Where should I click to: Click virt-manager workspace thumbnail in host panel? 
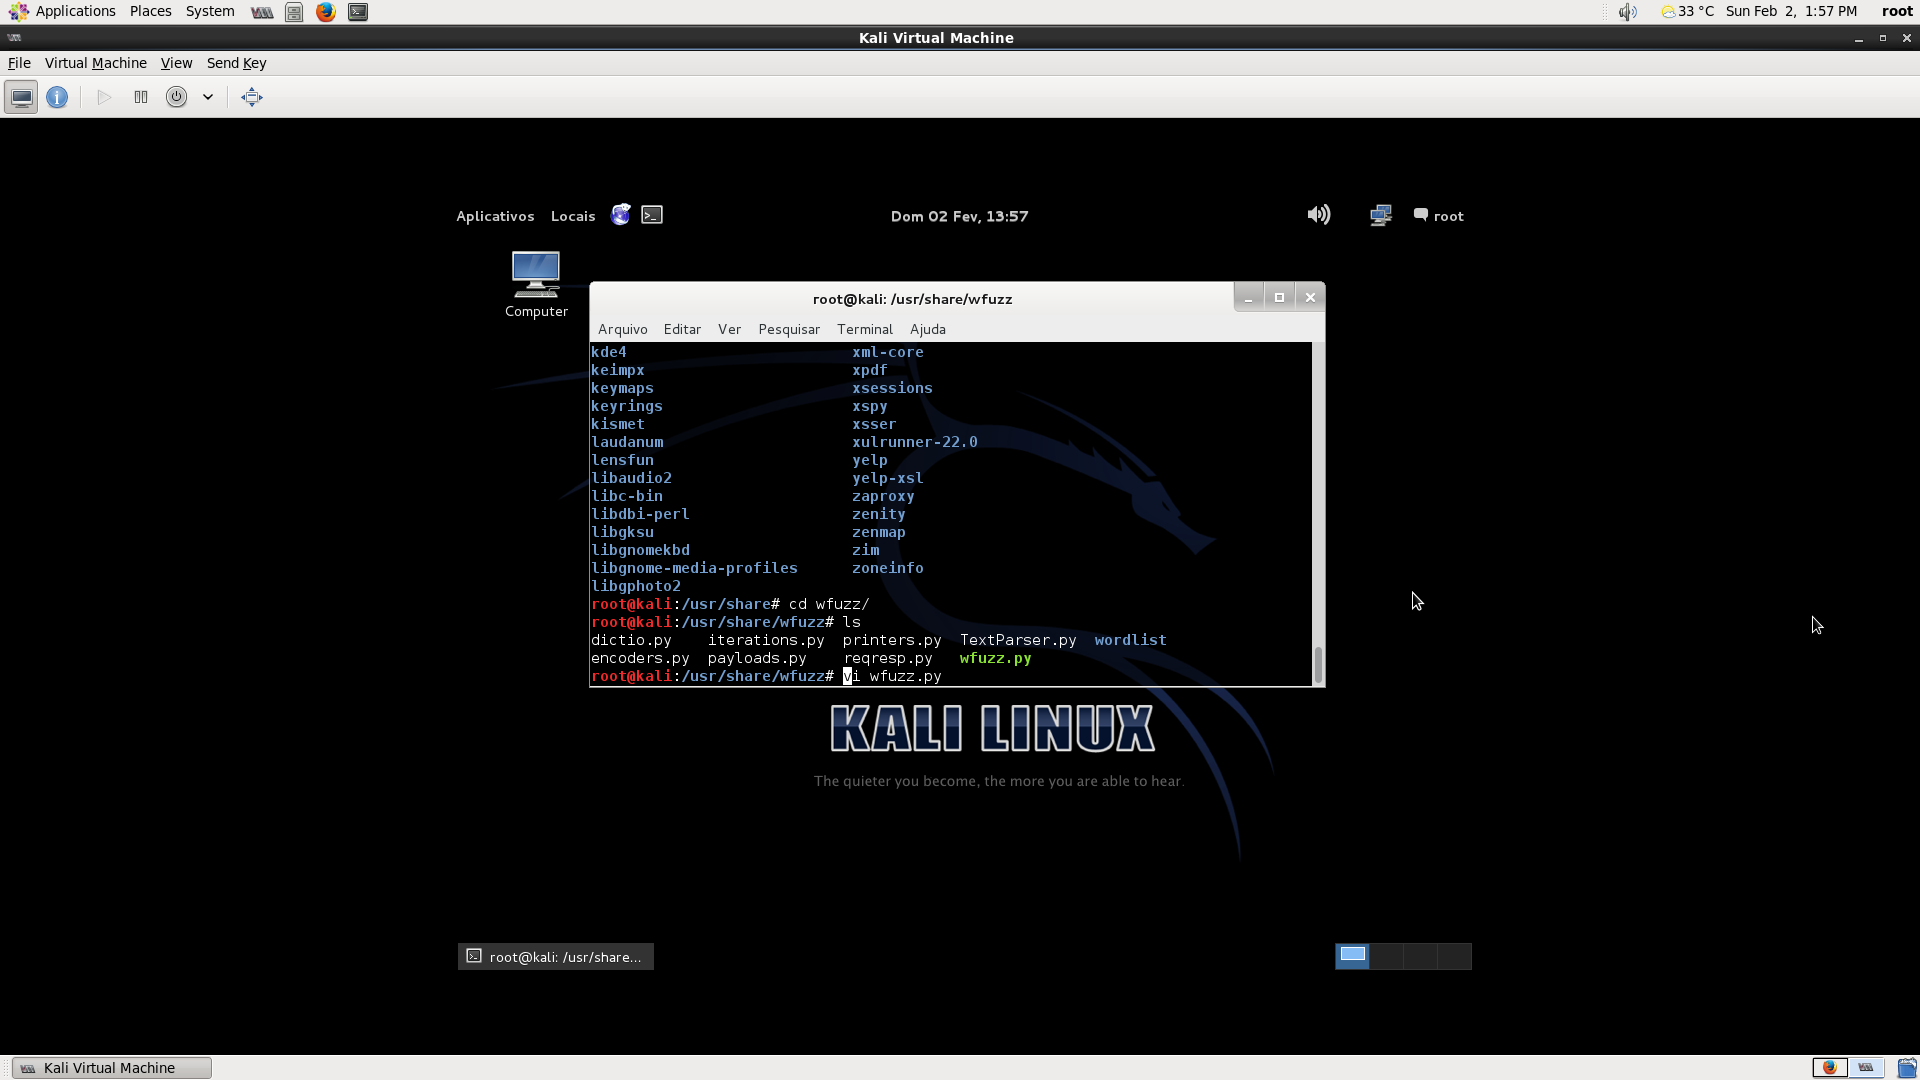[x=1866, y=1068]
